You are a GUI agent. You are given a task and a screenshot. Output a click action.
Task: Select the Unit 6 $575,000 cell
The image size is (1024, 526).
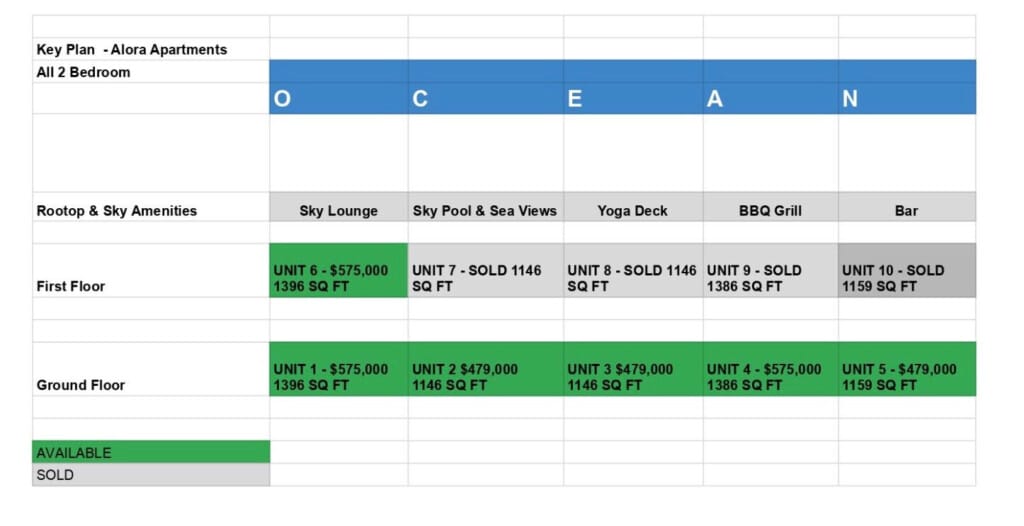pyautogui.click(x=338, y=278)
